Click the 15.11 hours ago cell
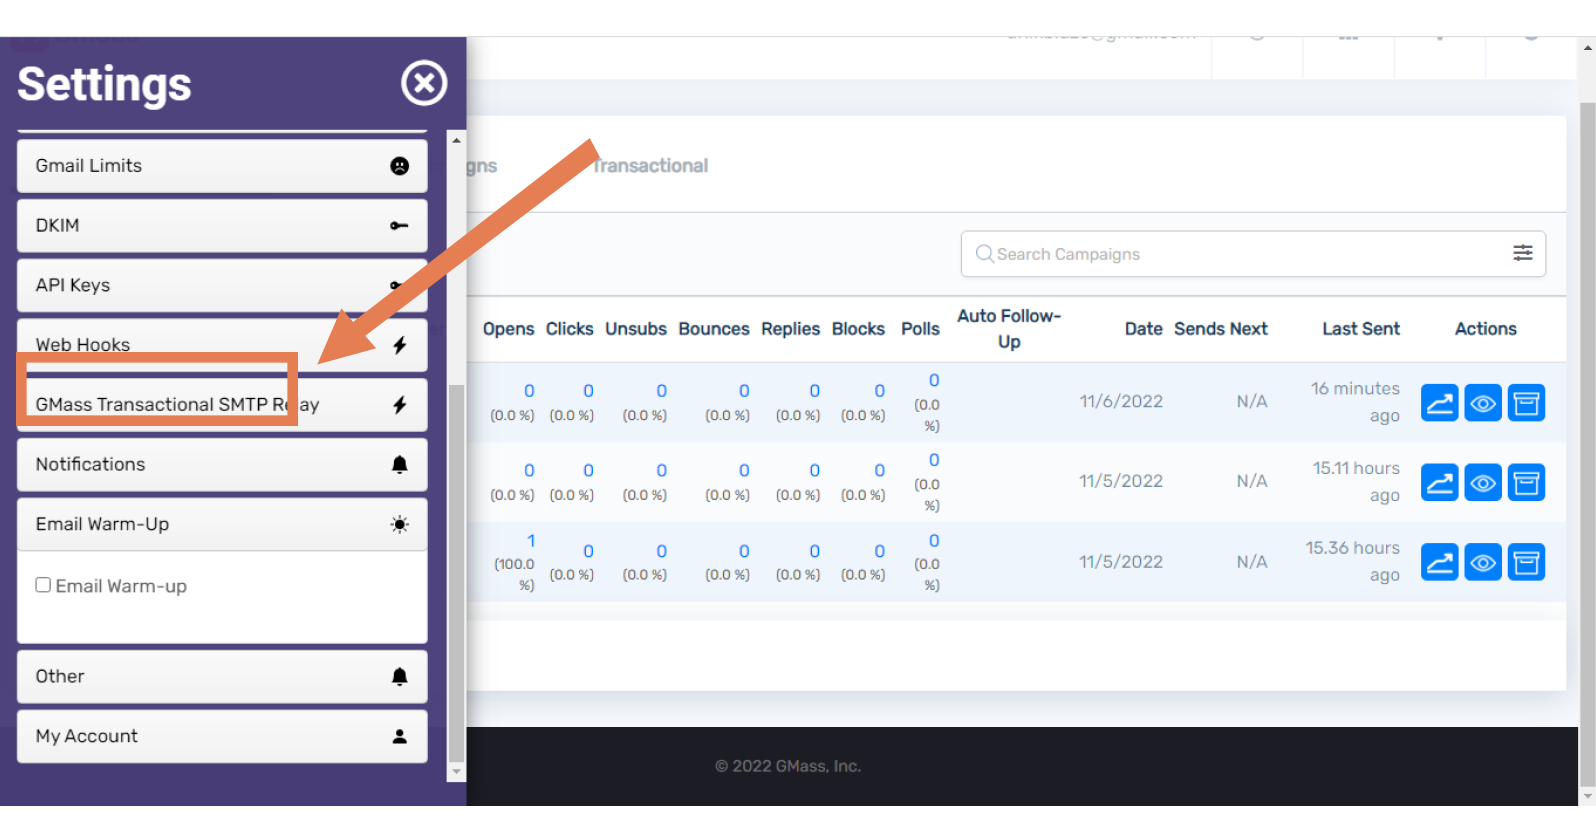1596x840 pixels. click(x=1356, y=482)
